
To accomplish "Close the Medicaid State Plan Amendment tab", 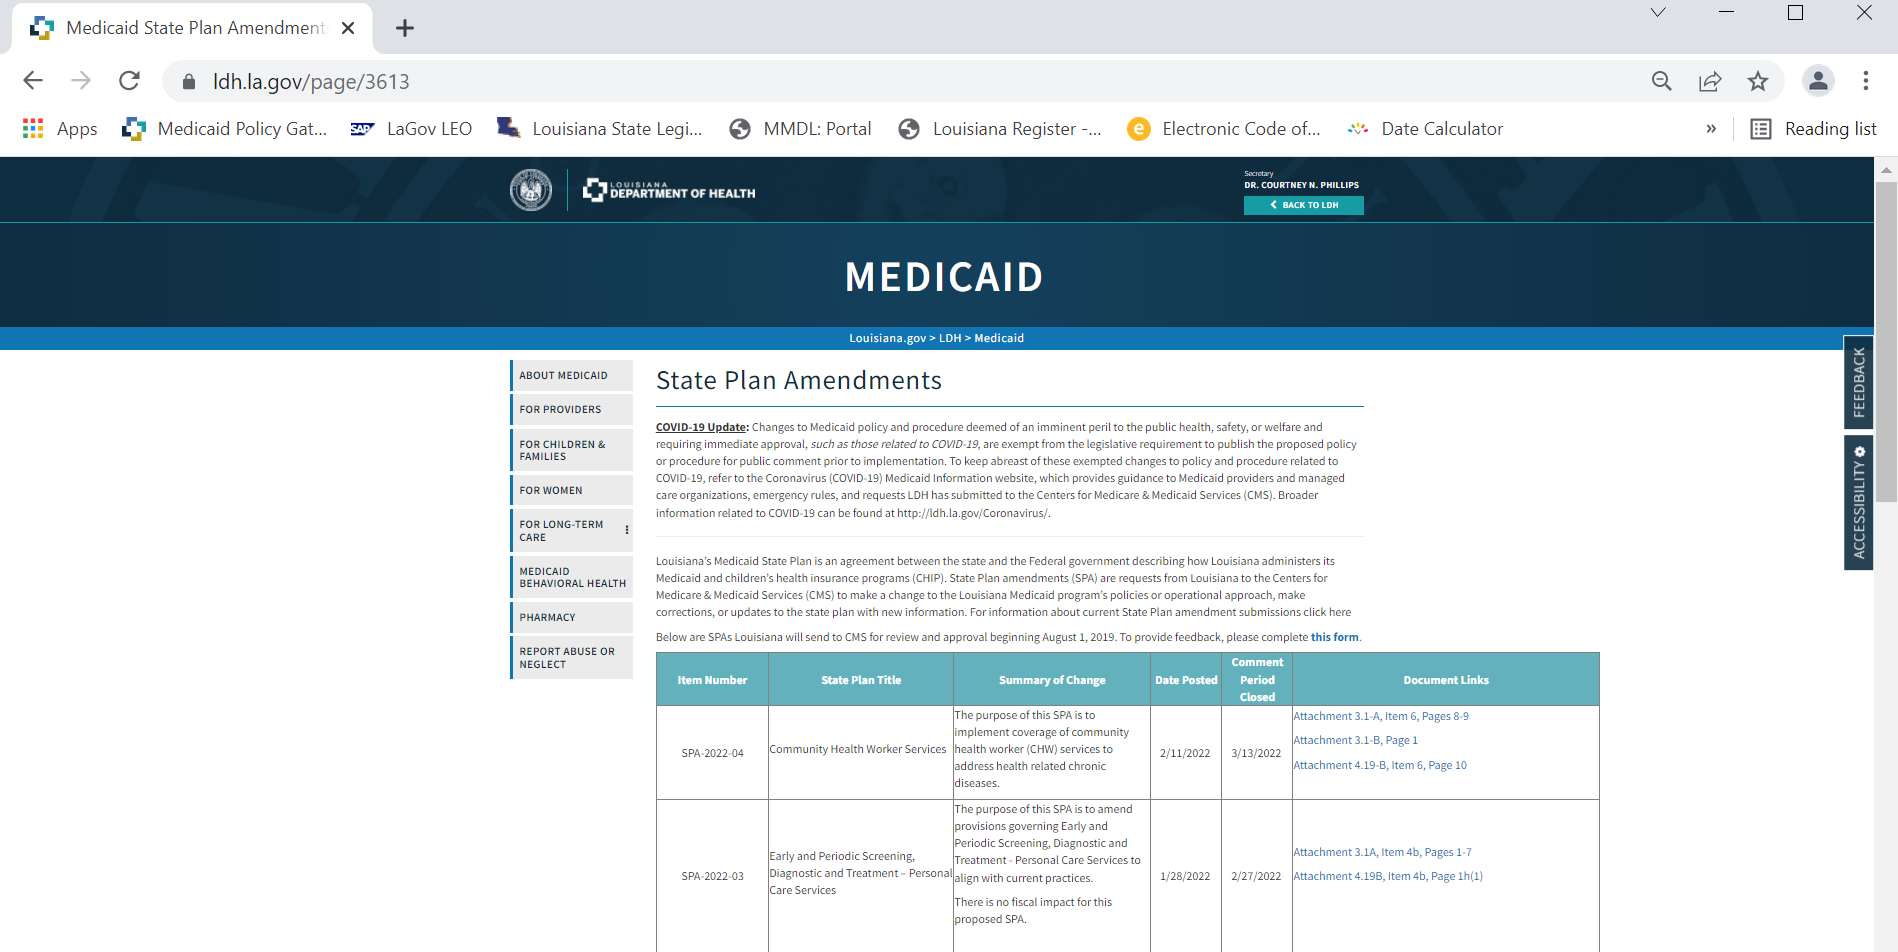I will [x=348, y=28].
